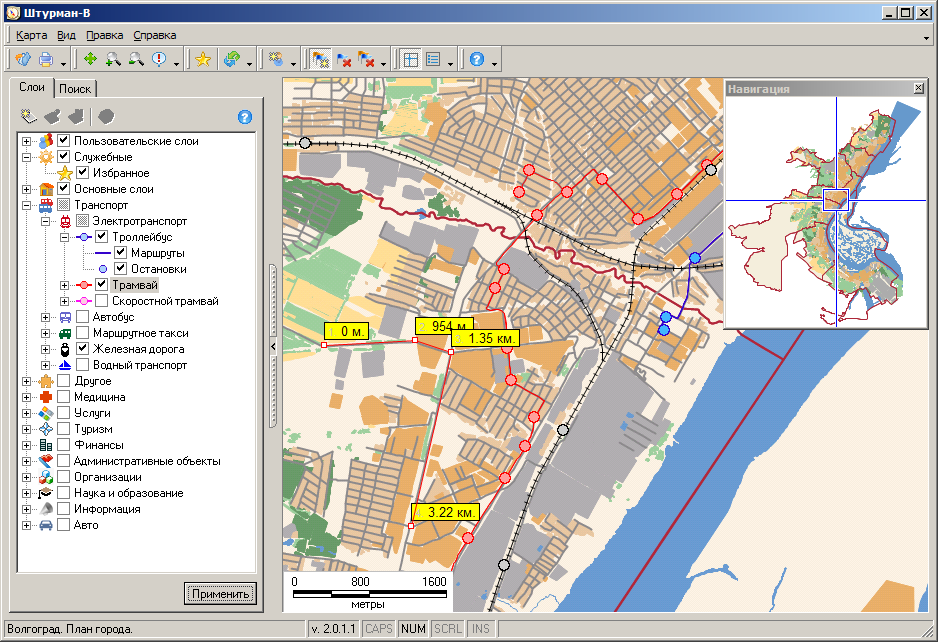
Task: Uncheck the Маршруты checkbox
Action: point(120,252)
